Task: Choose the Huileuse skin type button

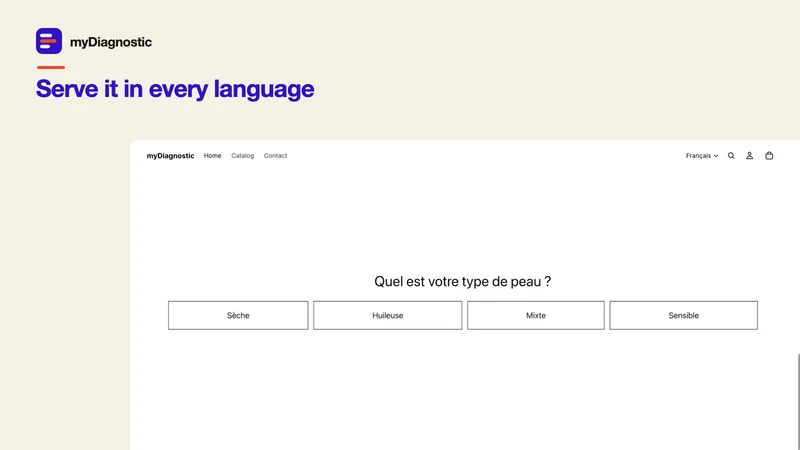Action: pos(388,315)
